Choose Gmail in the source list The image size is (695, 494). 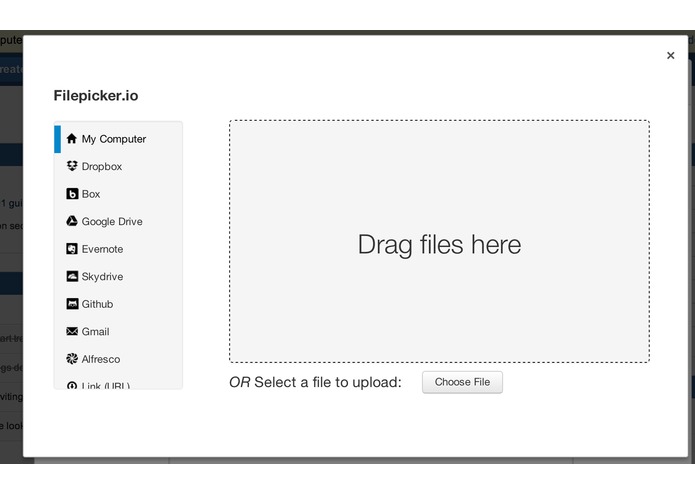(x=118, y=331)
